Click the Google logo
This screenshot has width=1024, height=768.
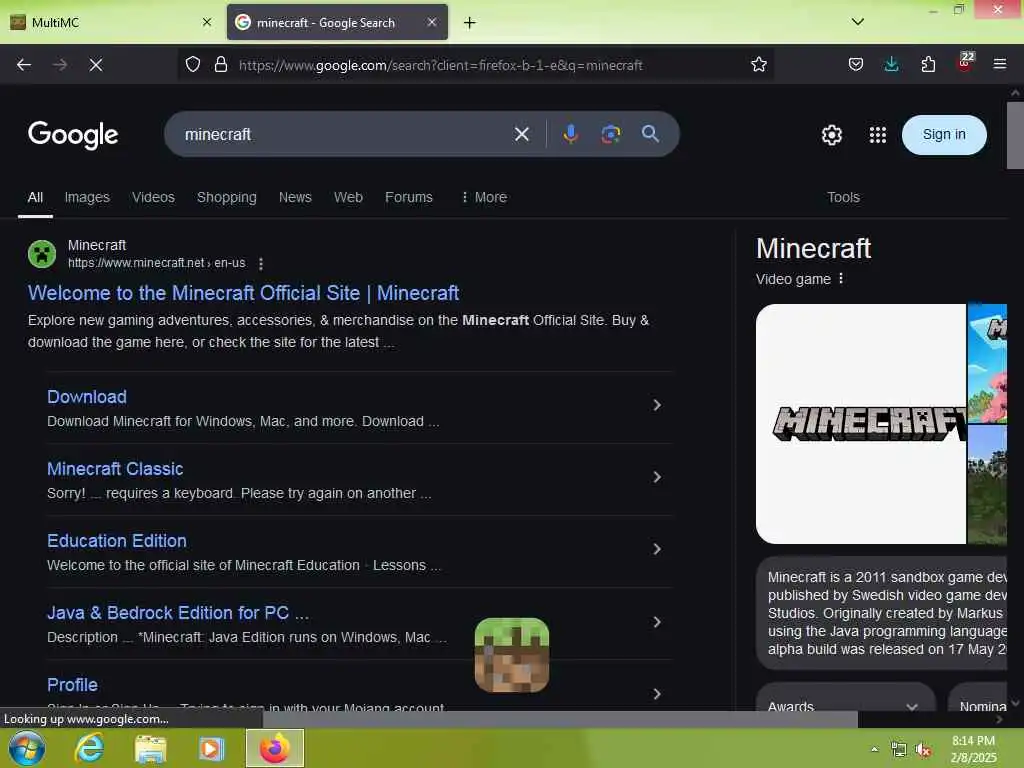coord(73,135)
